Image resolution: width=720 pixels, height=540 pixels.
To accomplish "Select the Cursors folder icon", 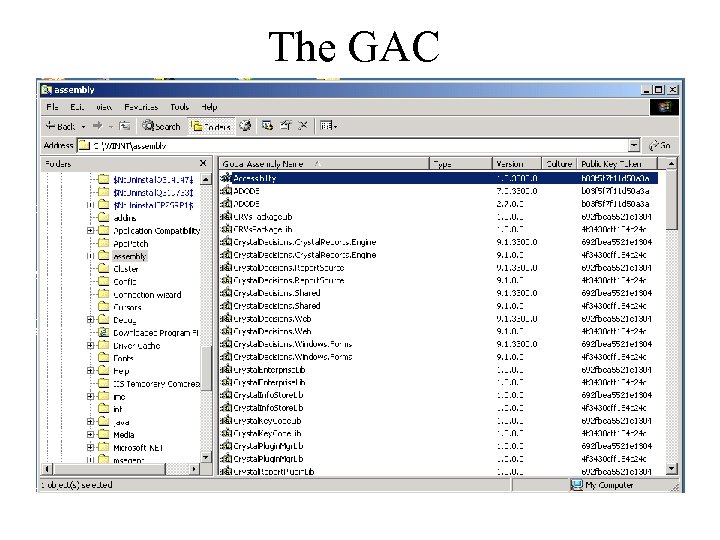I will click(x=104, y=307).
